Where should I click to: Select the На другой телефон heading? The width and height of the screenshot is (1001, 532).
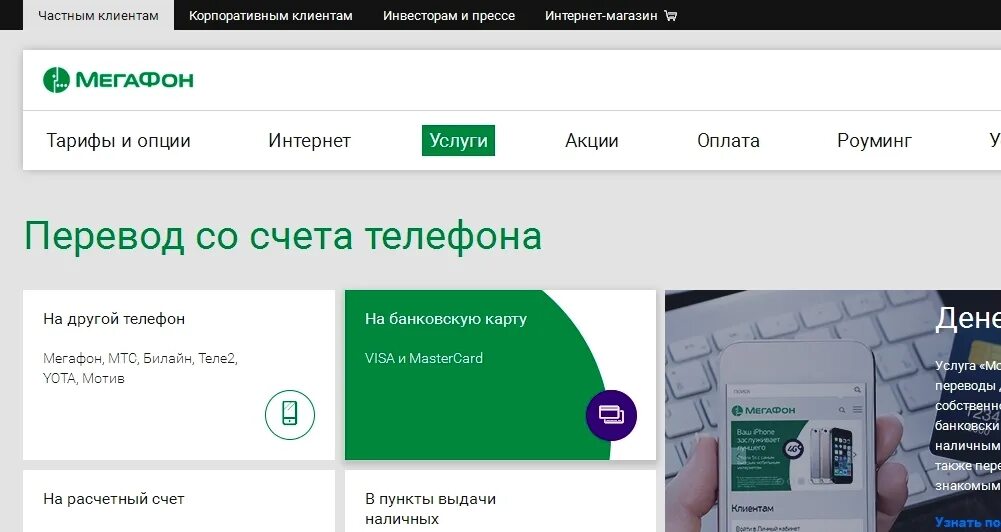[114, 319]
